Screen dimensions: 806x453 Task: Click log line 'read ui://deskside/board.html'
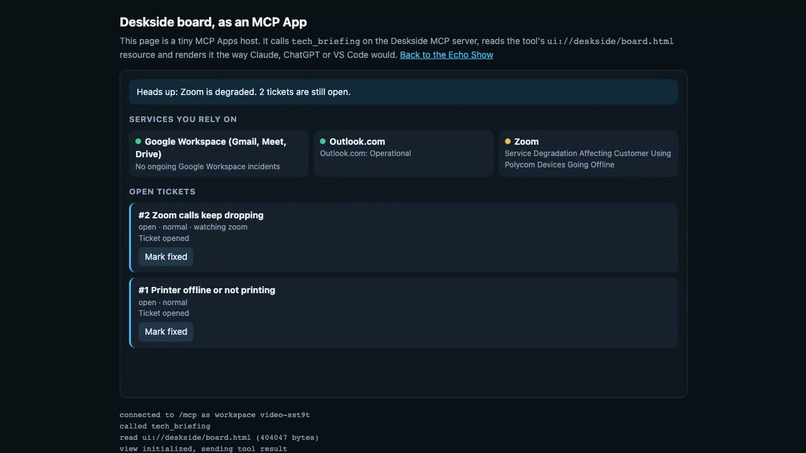[x=219, y=438]
